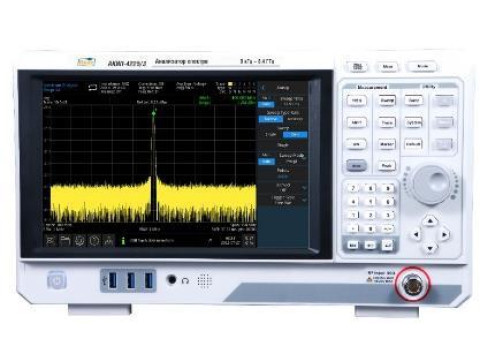
Task: Tap the decimal point key on the keypad
Action: click(x=353, y=229)
